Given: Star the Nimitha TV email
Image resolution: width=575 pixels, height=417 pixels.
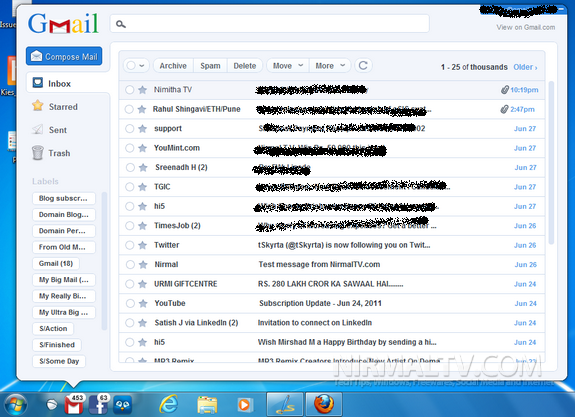Looking at the screenshot, I should pos(142,90).
